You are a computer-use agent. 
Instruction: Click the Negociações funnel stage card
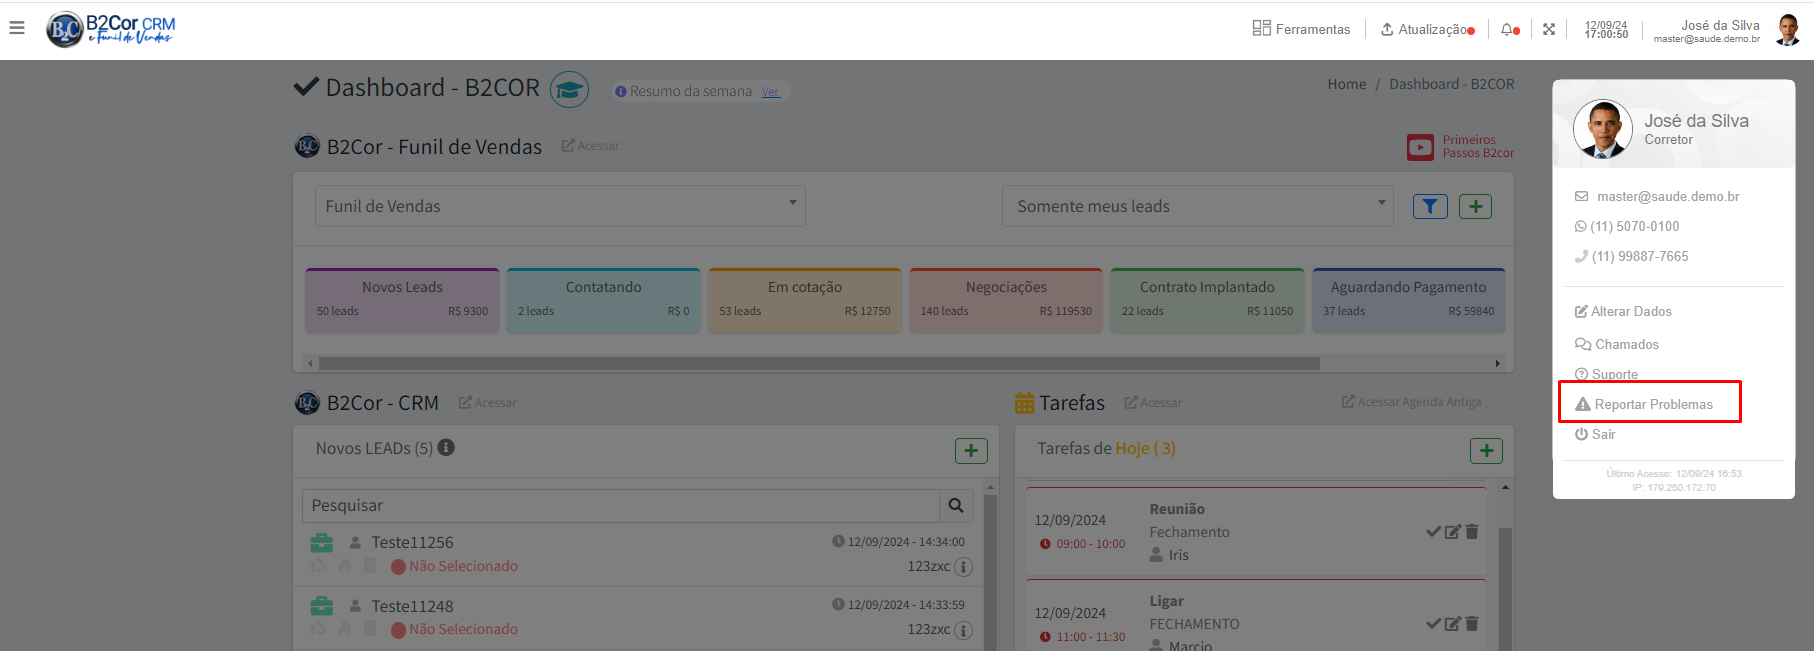click(x=1006, y=299)
